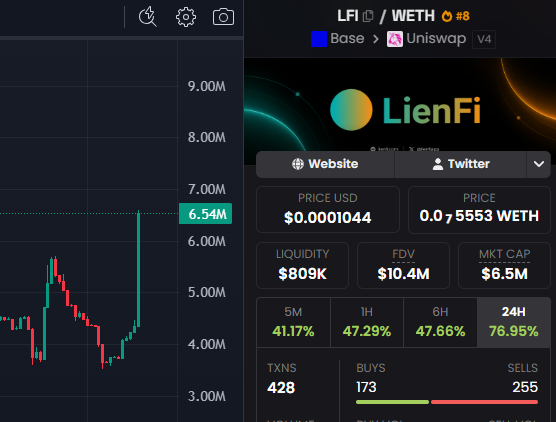Screen dimensions: 556x422
Task: Copy the LFI token address
Action: pyautogui.click(x=368, y=16)
